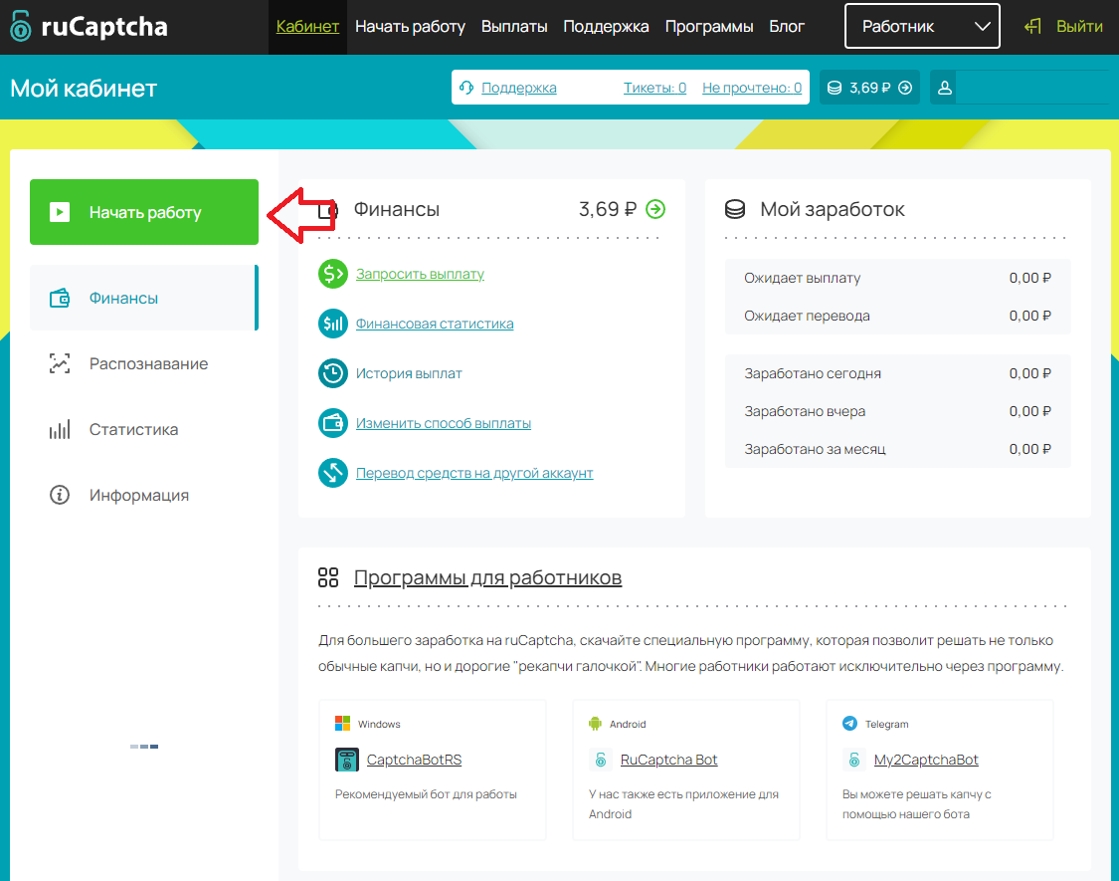The height and width of the screenshot is (881, 1119).
Task: Select Финансы tab in sidebar
Action: click(144, 297)
